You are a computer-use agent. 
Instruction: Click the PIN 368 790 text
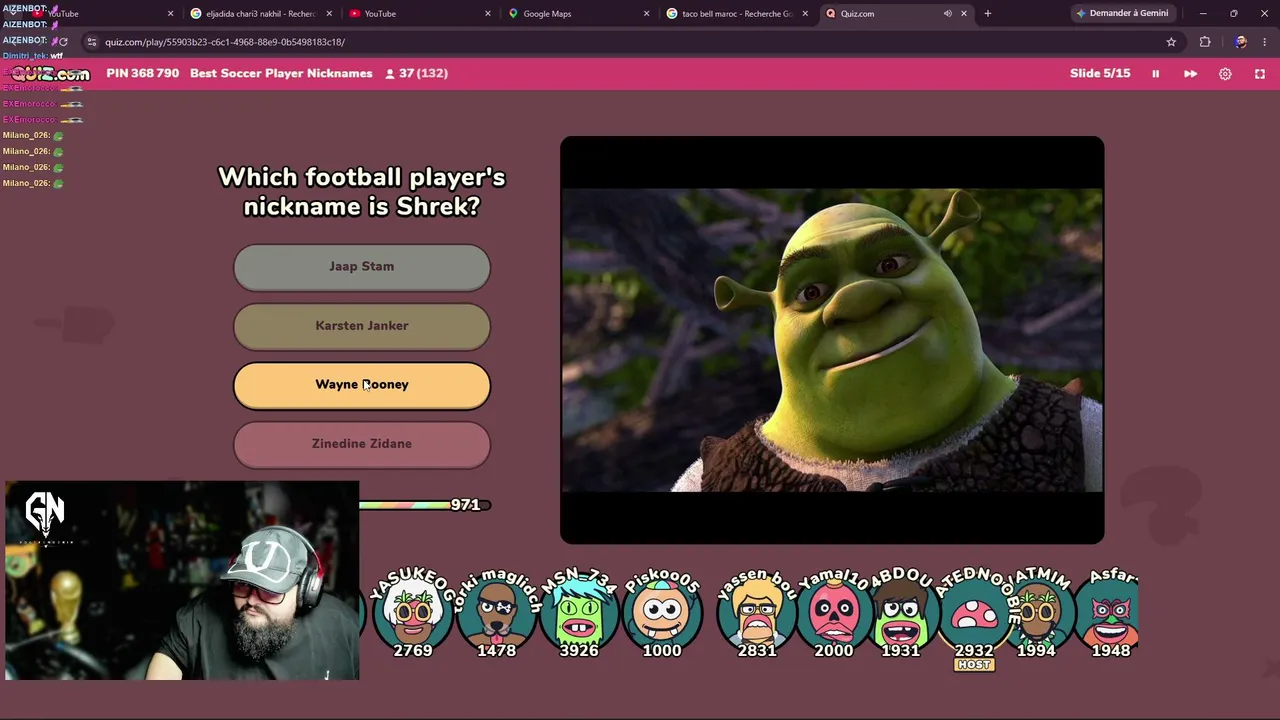tap(143, 74)
